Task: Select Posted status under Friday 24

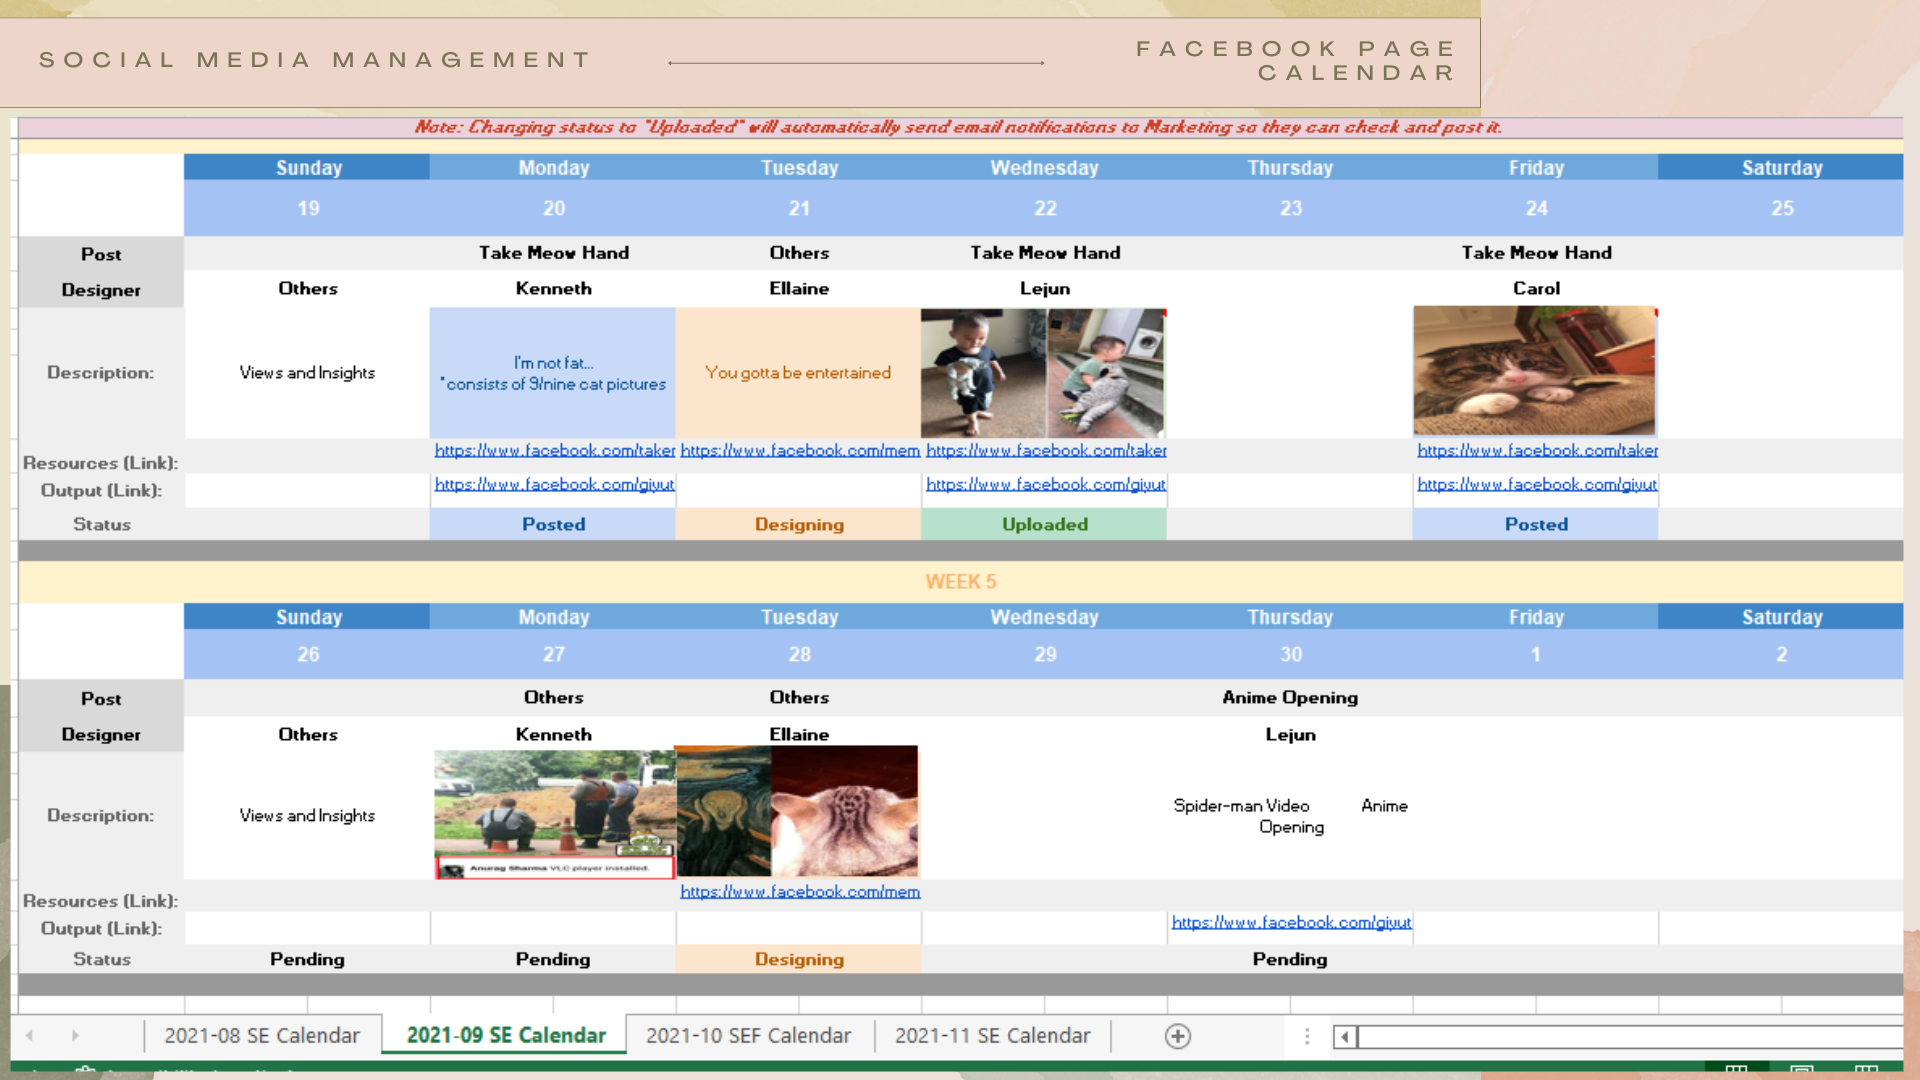Action: (1535, 524)
